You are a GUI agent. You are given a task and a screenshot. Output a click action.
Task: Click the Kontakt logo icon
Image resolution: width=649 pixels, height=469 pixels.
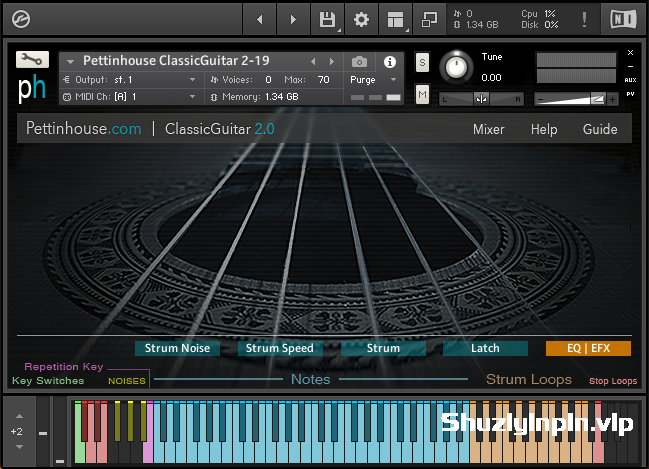pos(21,19)
